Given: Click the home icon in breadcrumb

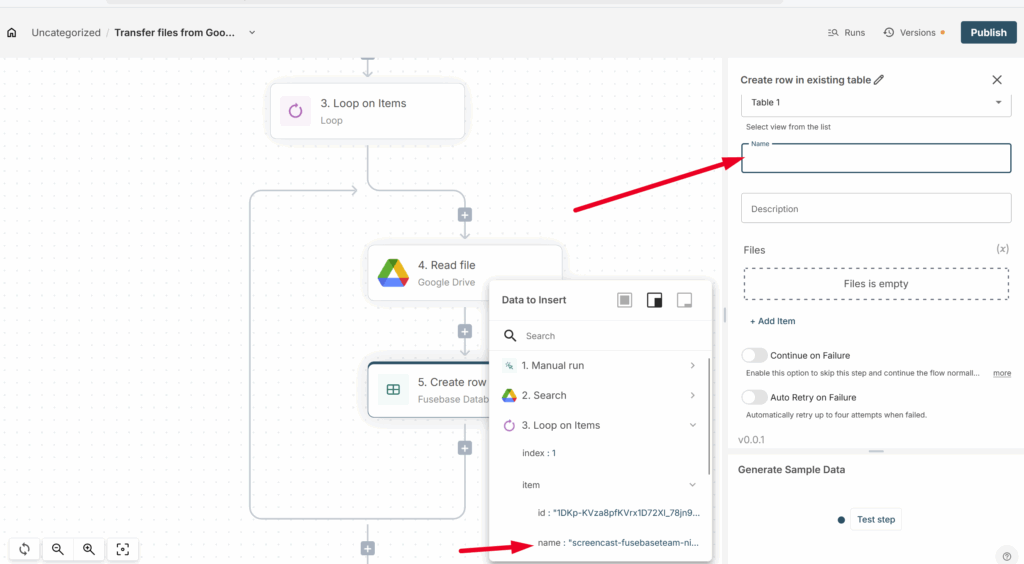Looking at the screenshot, I should (x=12, y=33).
